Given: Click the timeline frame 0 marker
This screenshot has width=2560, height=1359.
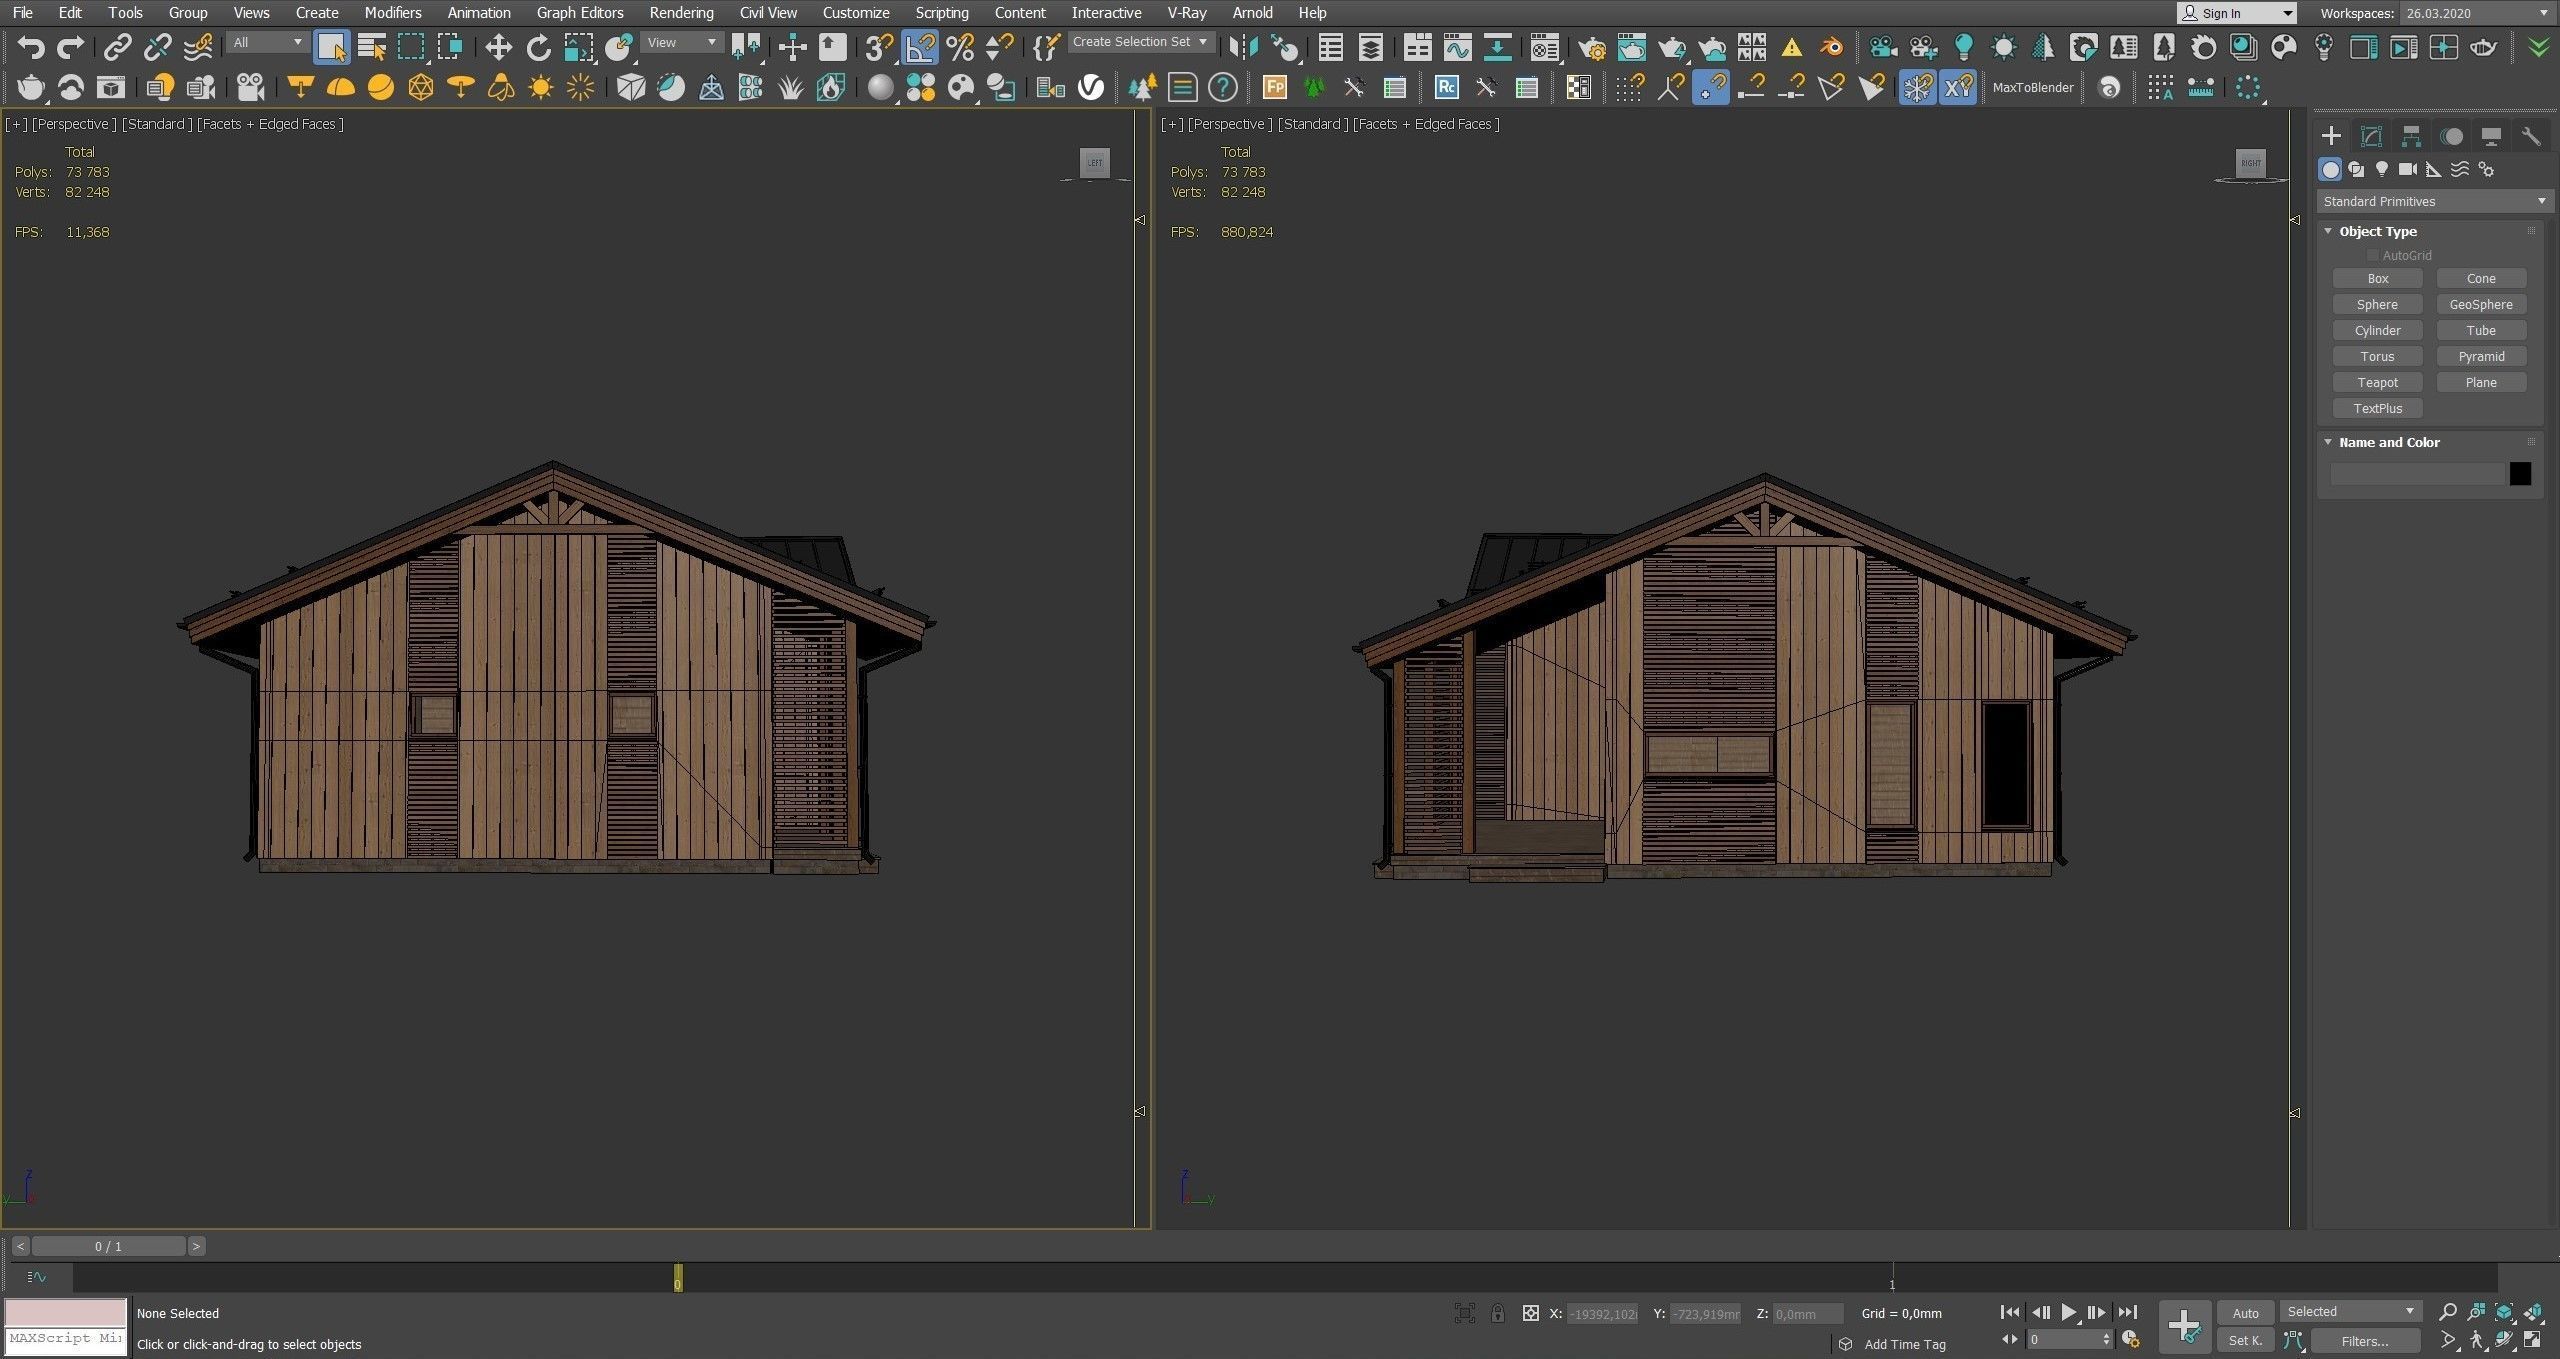Looking at the screenshot, I should tap(678, 1278).
